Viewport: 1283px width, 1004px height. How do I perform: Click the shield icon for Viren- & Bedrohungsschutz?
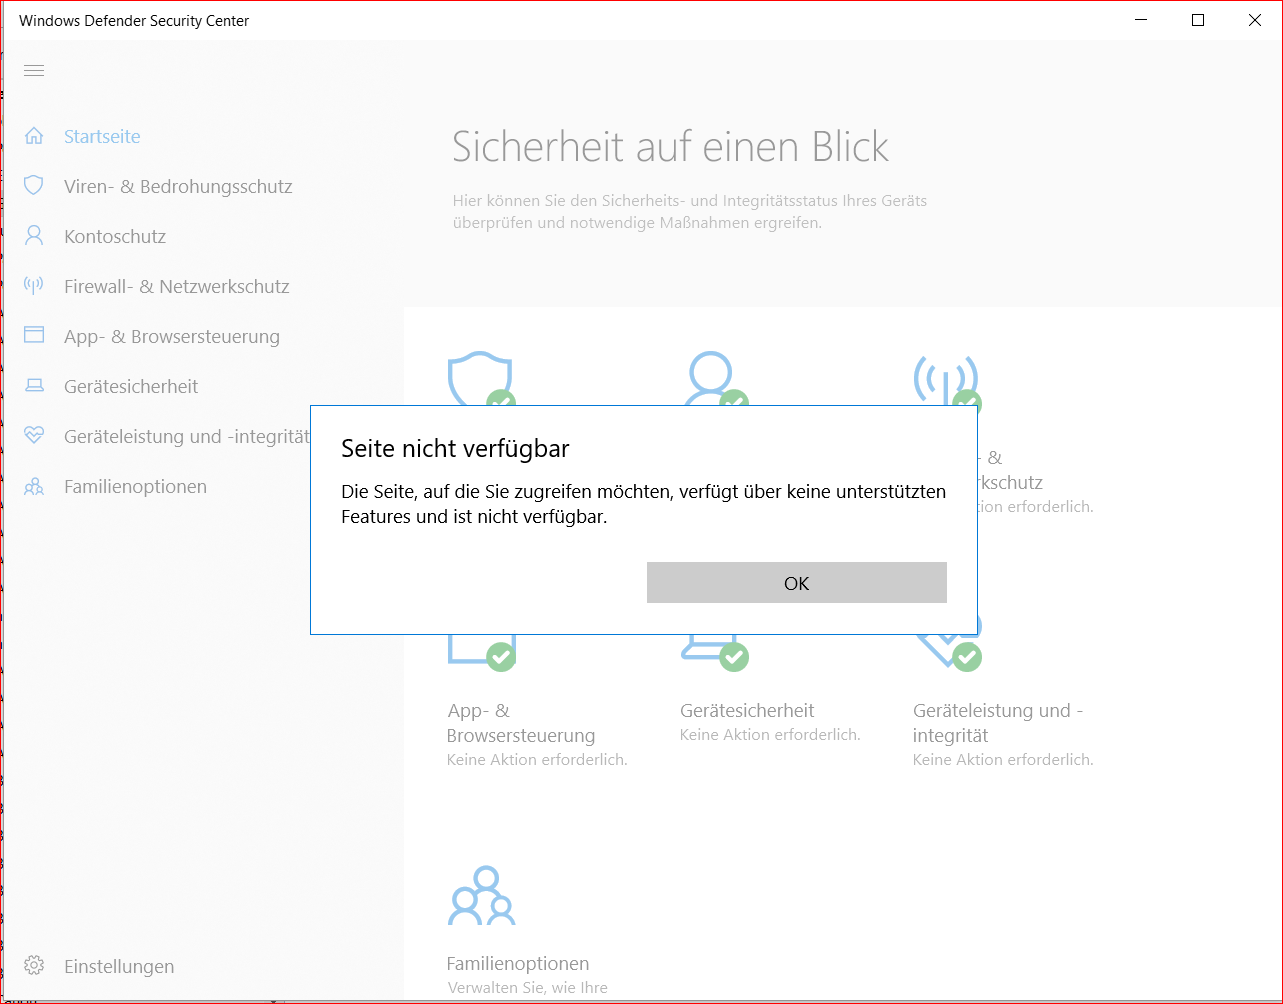tap(34, 186)
